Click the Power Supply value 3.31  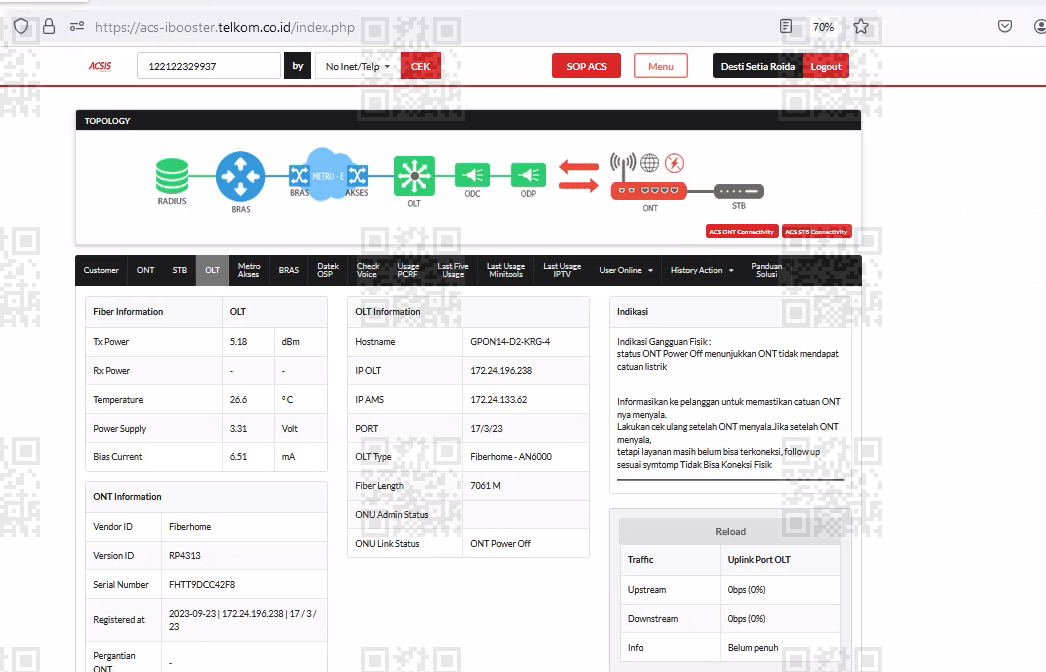click(238, 428)
